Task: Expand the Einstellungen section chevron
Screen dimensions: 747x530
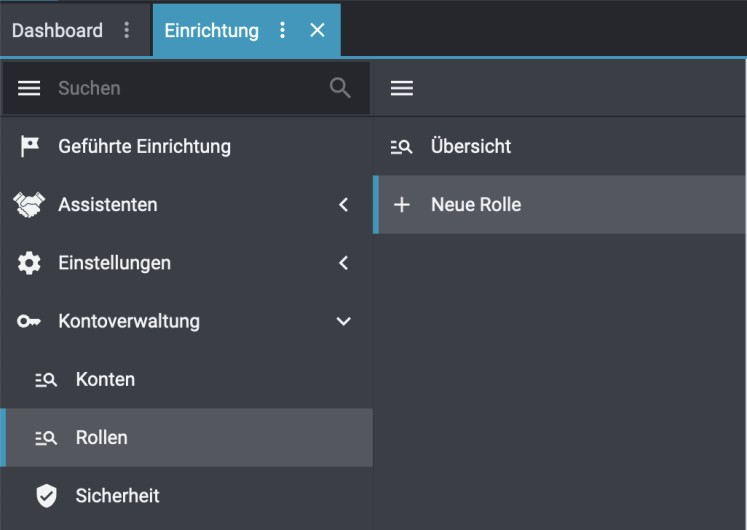Action: tap(344, 263)
